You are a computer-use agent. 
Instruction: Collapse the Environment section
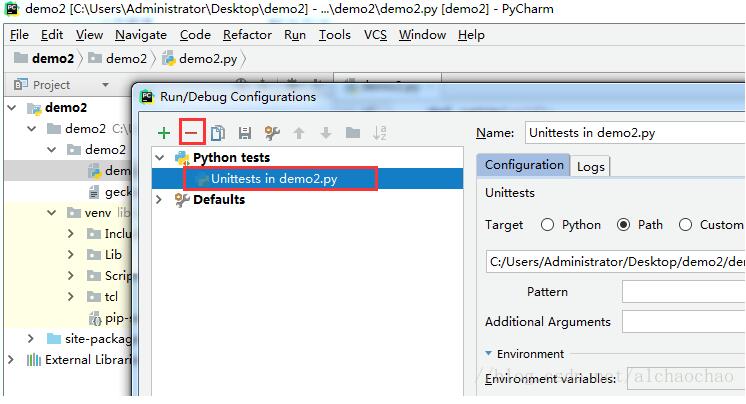488,354
